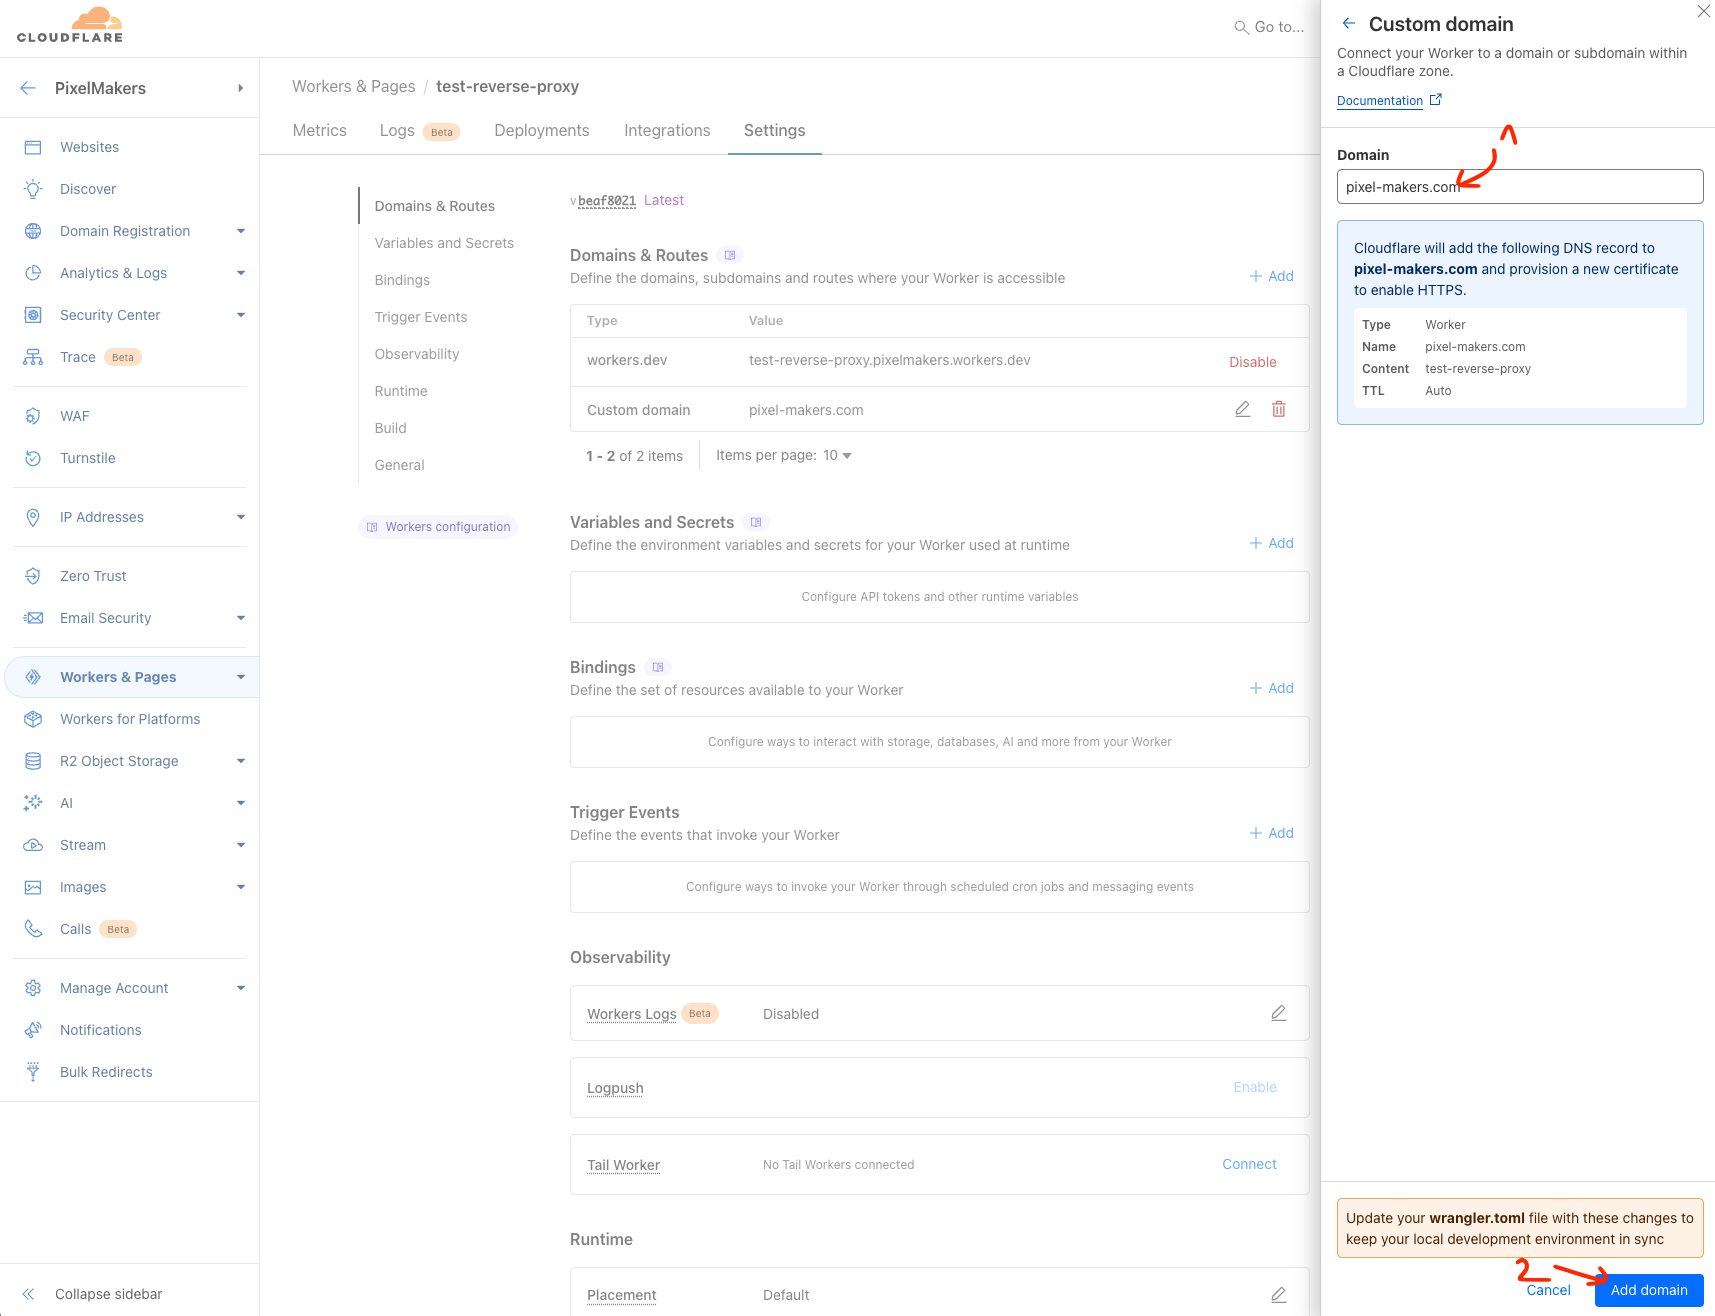Delete the custom domain with trash icon
Screen dimensions: 1715x1316
[1279, 409]
